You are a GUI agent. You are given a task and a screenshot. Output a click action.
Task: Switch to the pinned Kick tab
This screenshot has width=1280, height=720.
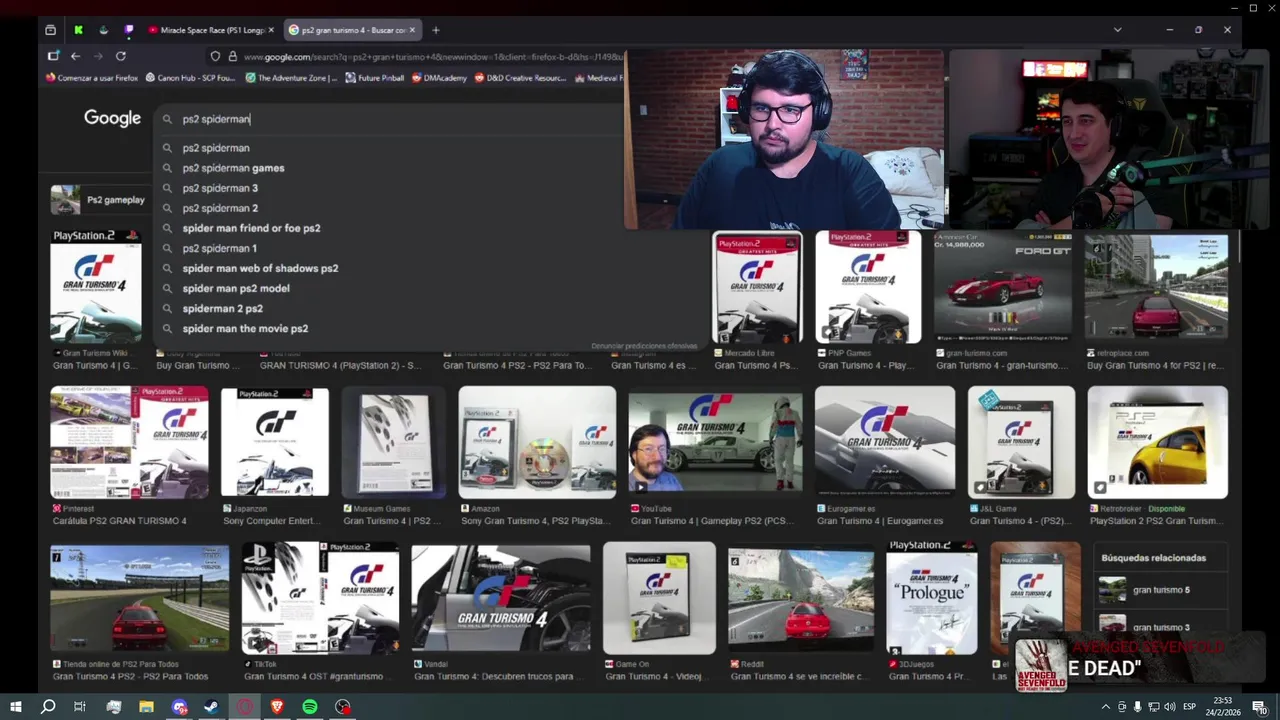78,30
